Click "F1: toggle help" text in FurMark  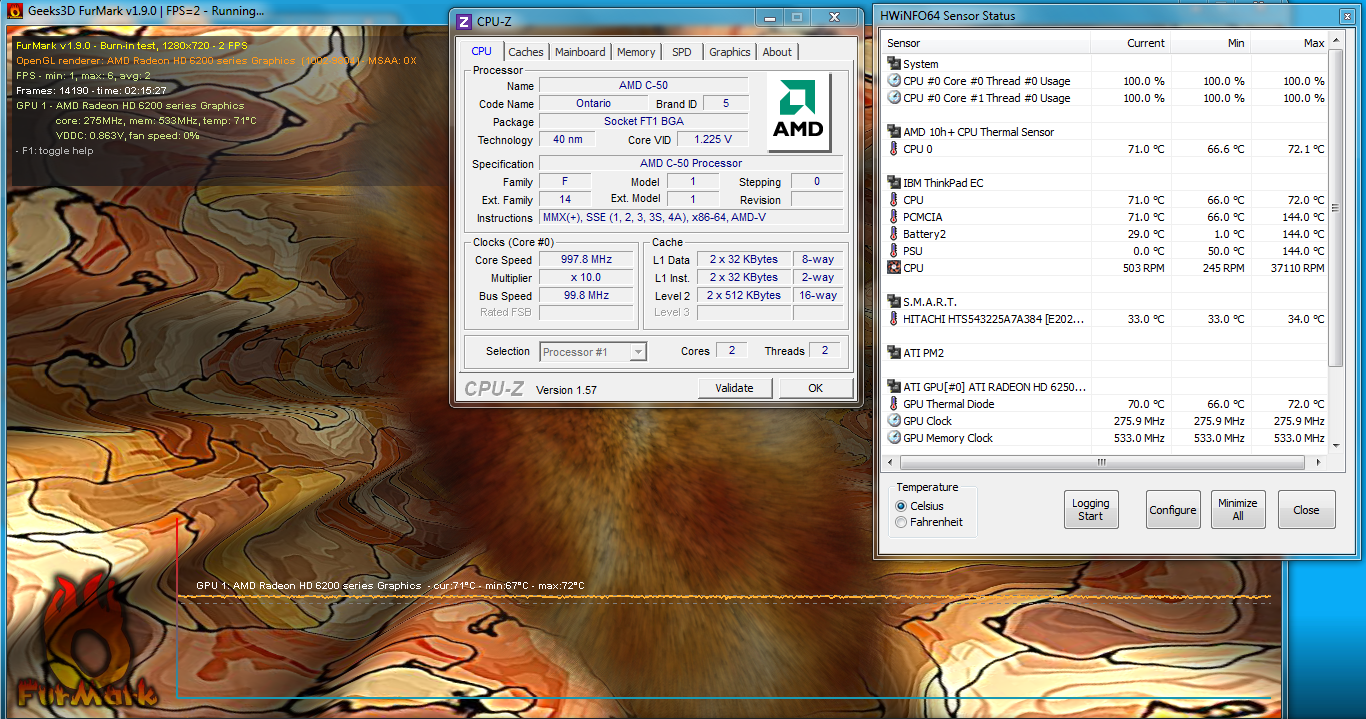click(58, 151)
